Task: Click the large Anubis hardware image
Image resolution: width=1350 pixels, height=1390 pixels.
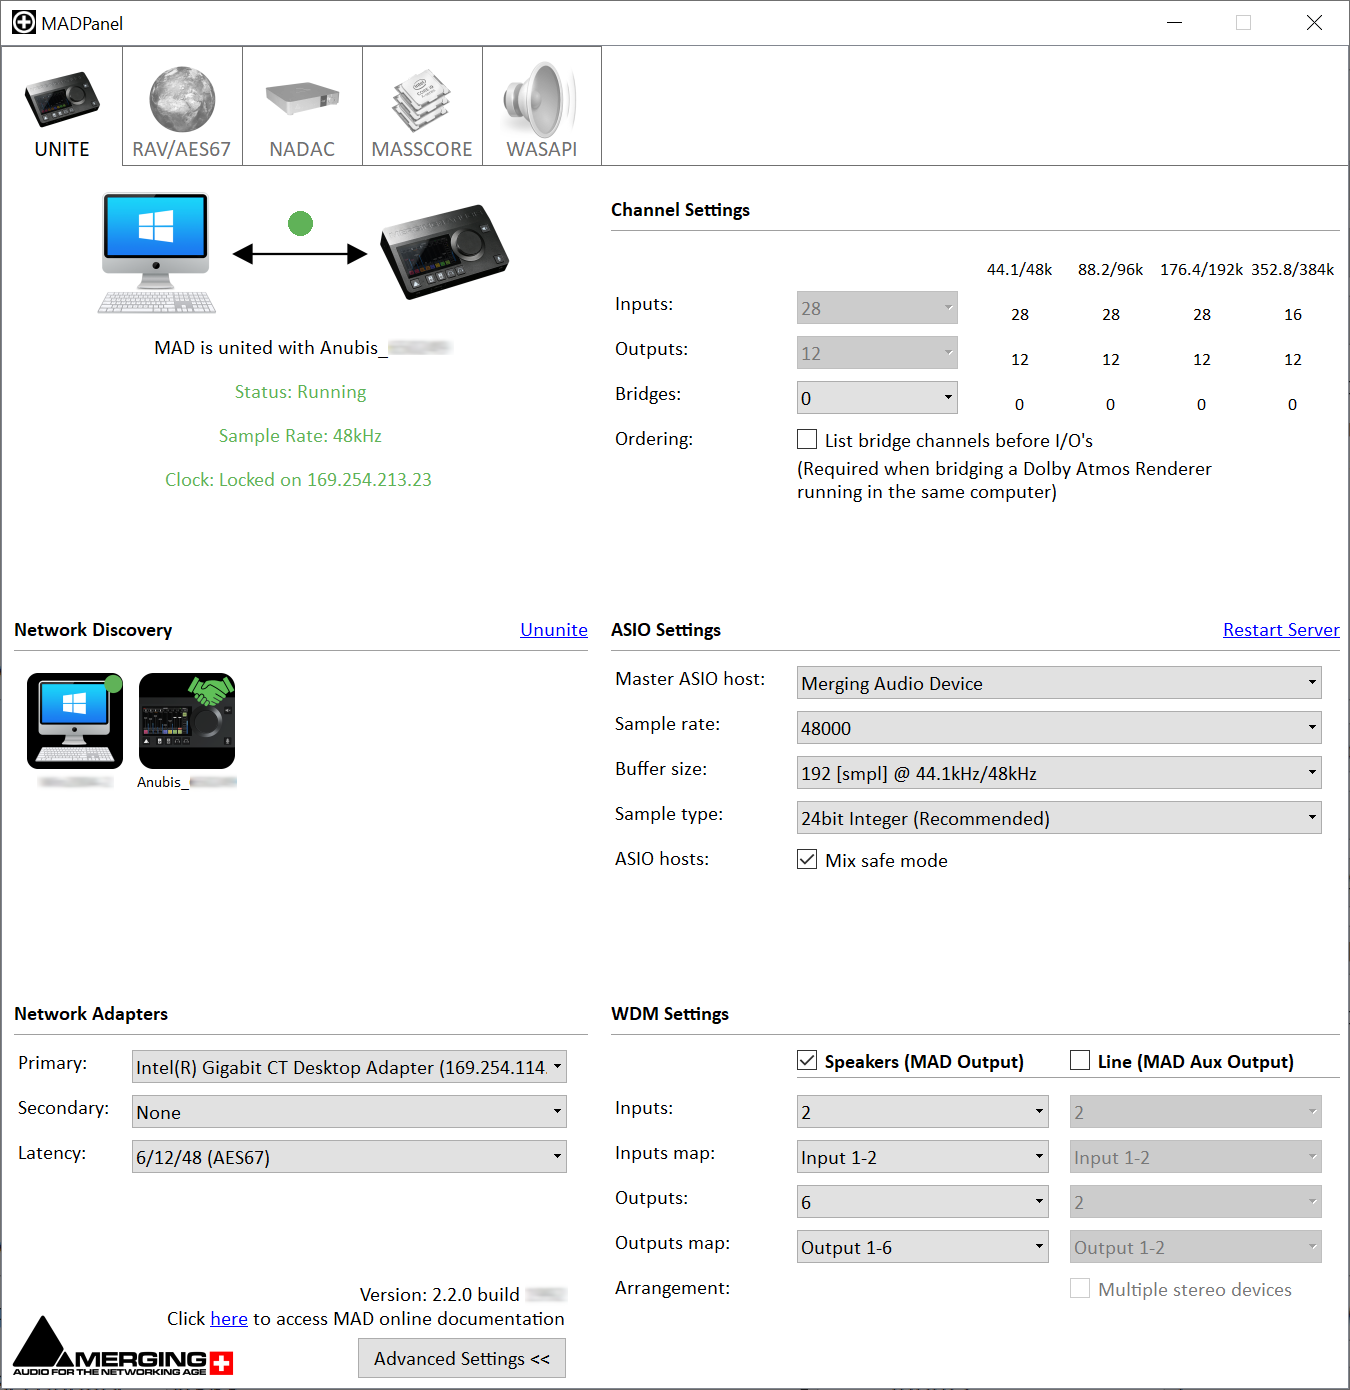Action: [x=444, y=251]
